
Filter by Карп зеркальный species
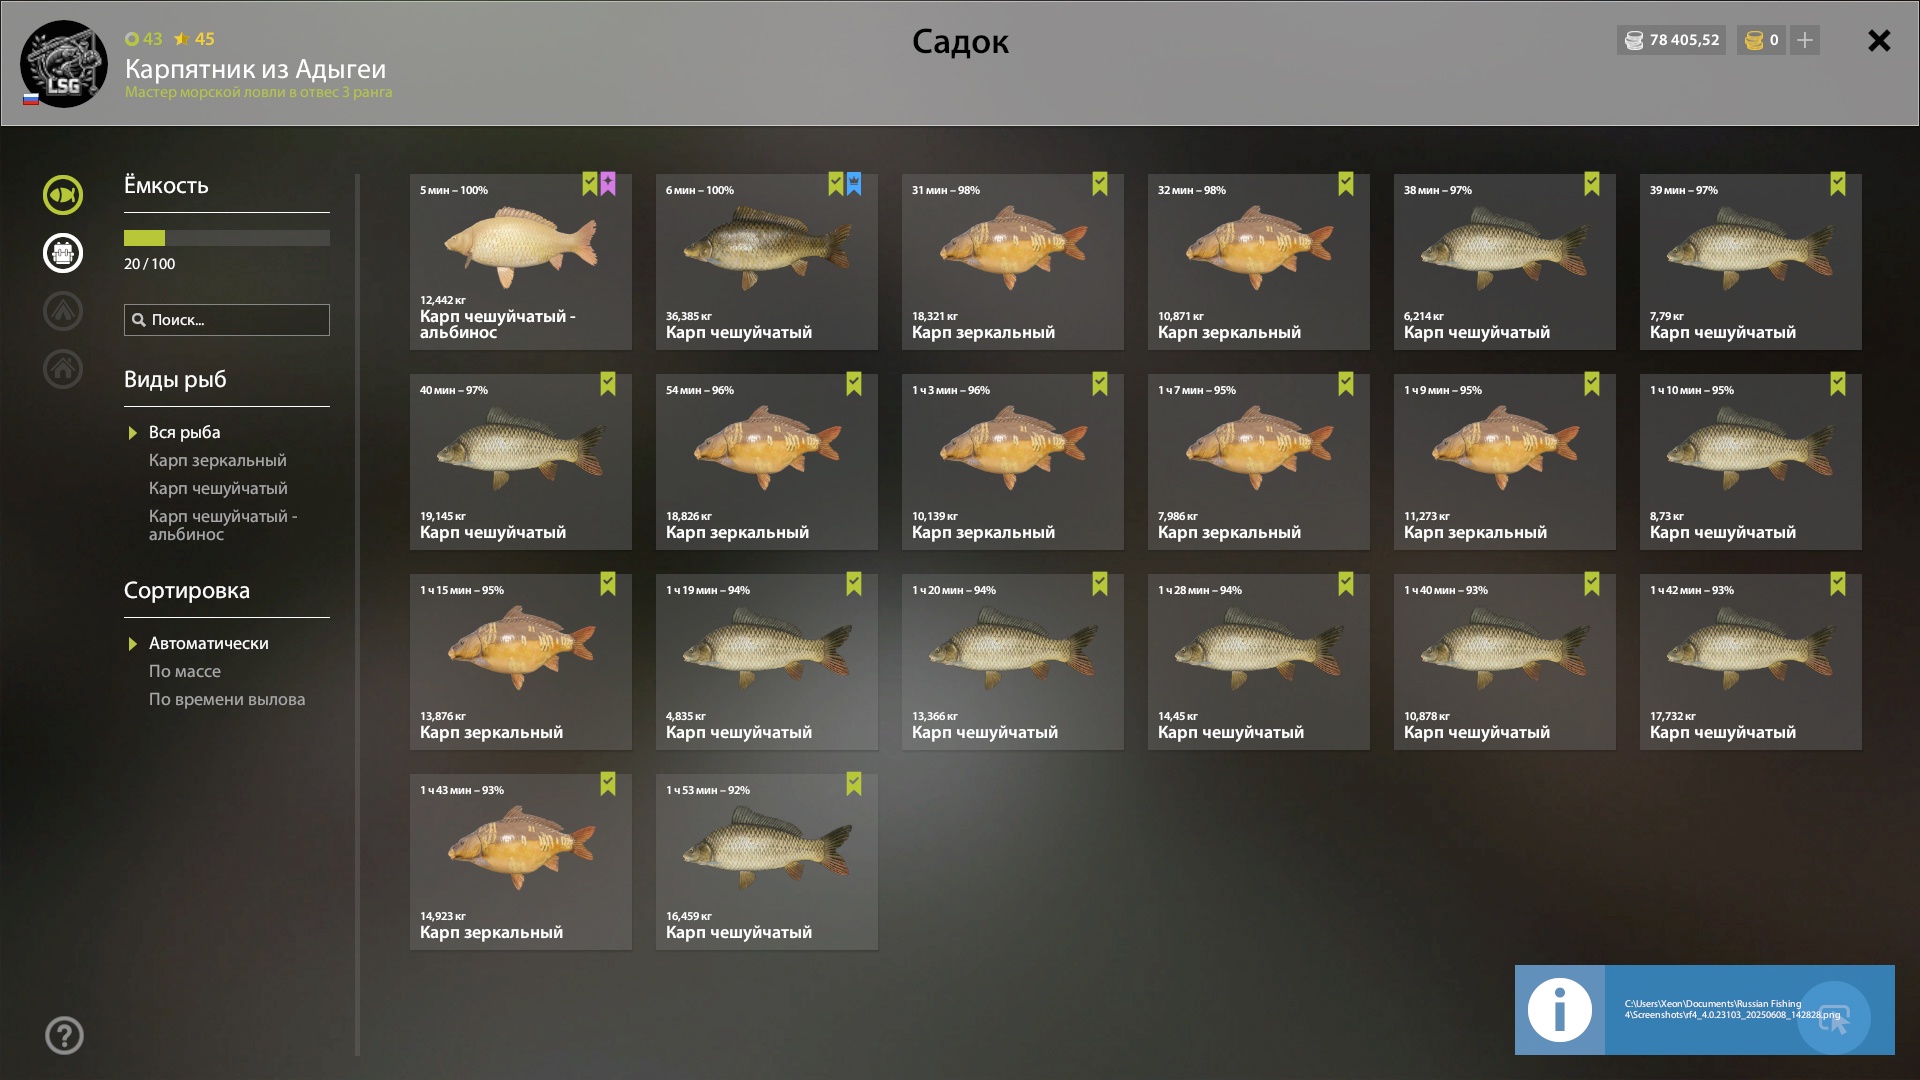click(x=218, y=460)
